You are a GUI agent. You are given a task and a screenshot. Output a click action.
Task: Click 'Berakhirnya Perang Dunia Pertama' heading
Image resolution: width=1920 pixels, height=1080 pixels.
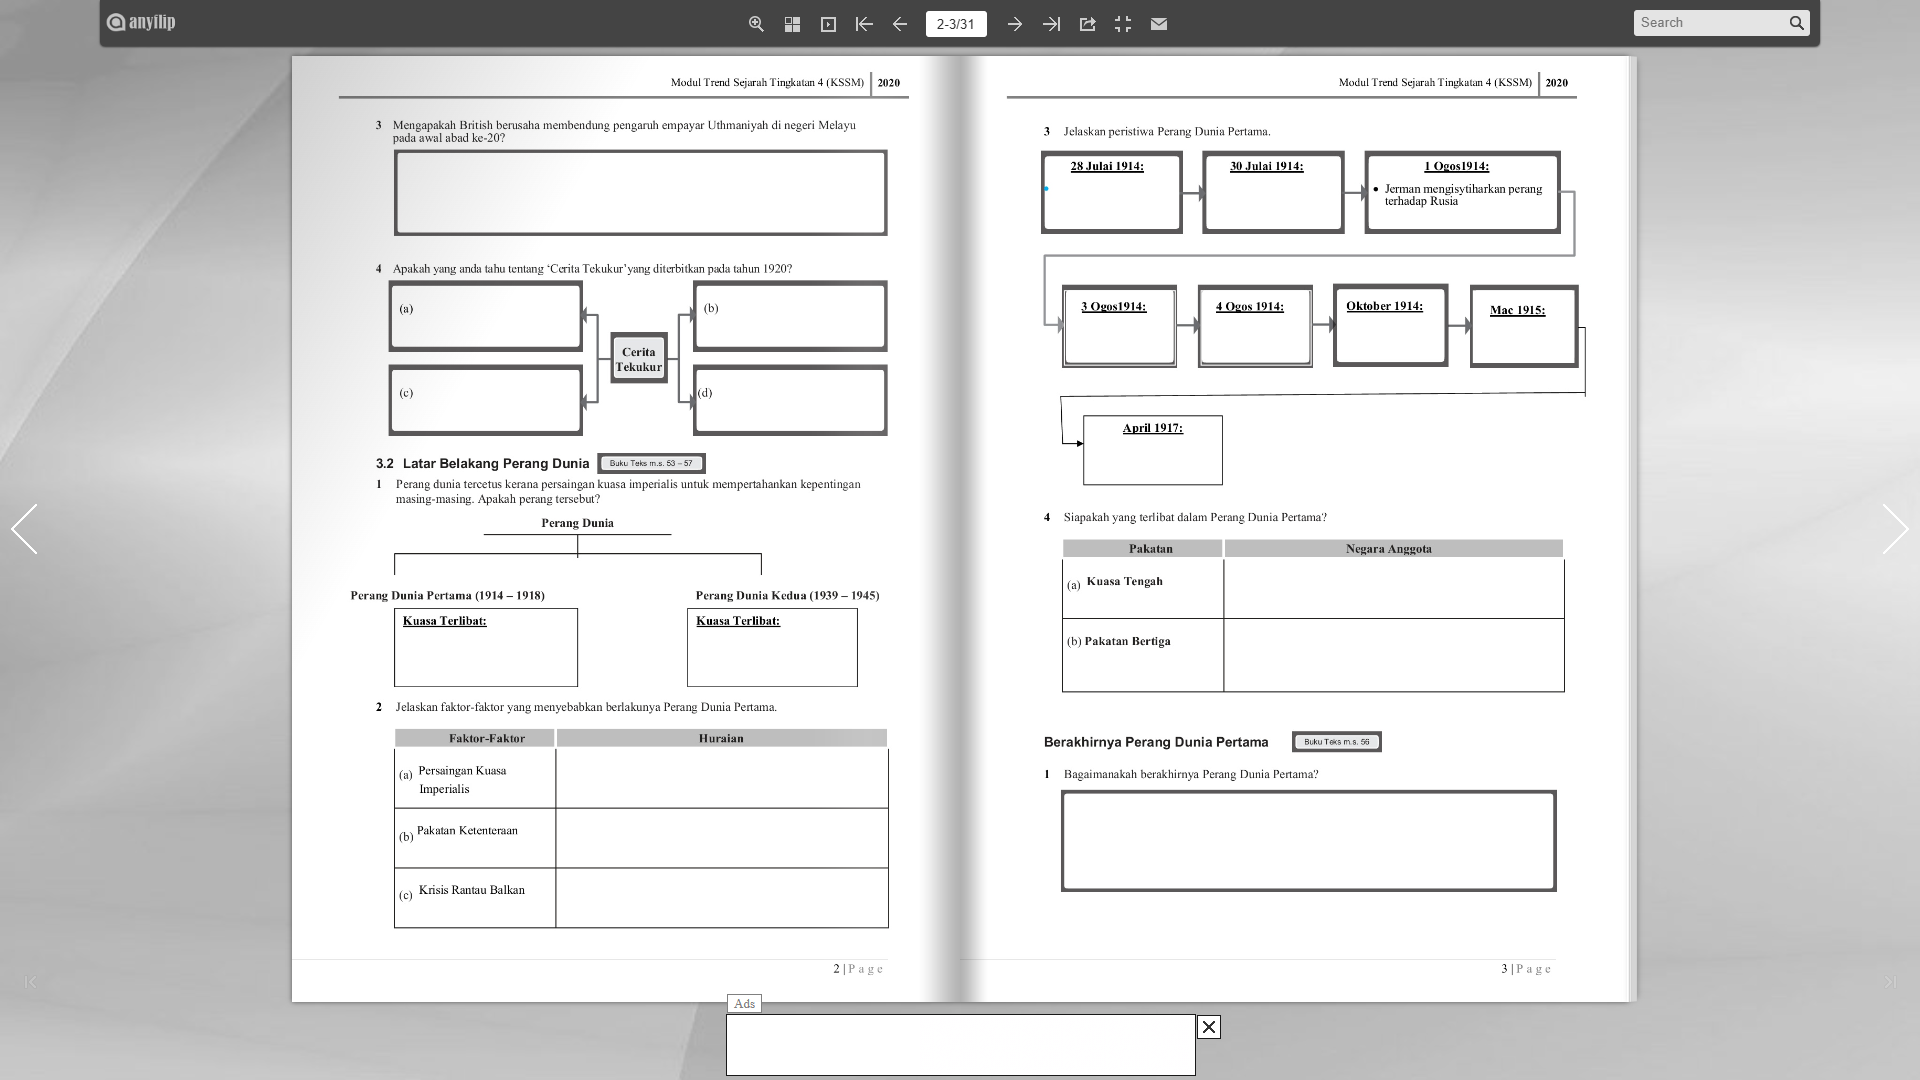pyautogui.click(x=1155, y=742)
